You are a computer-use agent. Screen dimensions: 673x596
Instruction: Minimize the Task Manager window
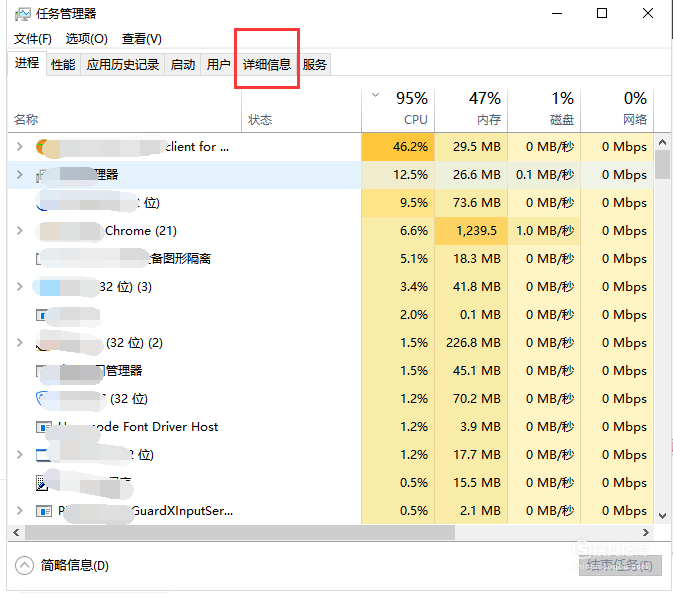coord(557,13)
